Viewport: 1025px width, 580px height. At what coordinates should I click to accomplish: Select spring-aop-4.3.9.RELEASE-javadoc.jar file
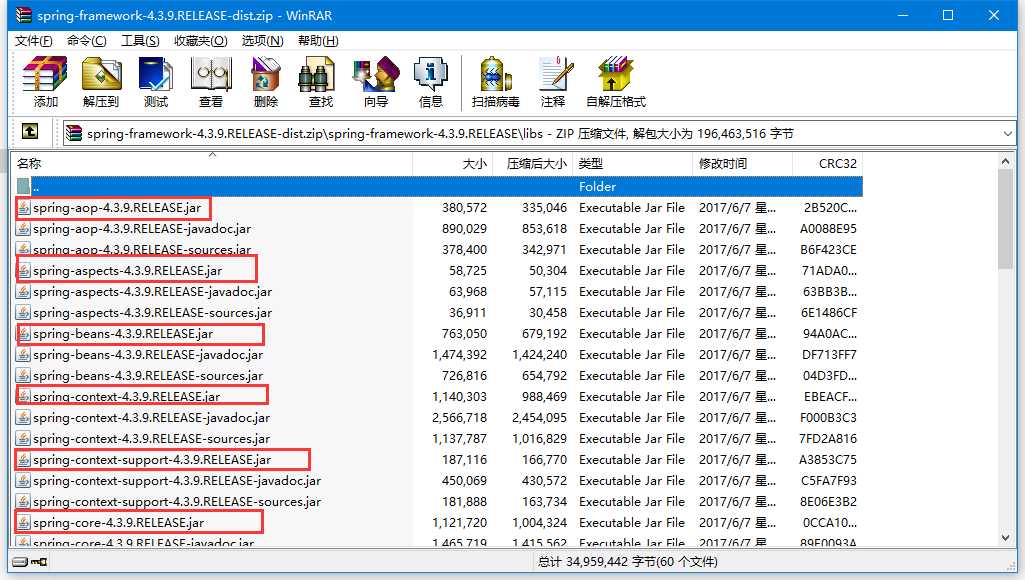click(x=142, y=229)
